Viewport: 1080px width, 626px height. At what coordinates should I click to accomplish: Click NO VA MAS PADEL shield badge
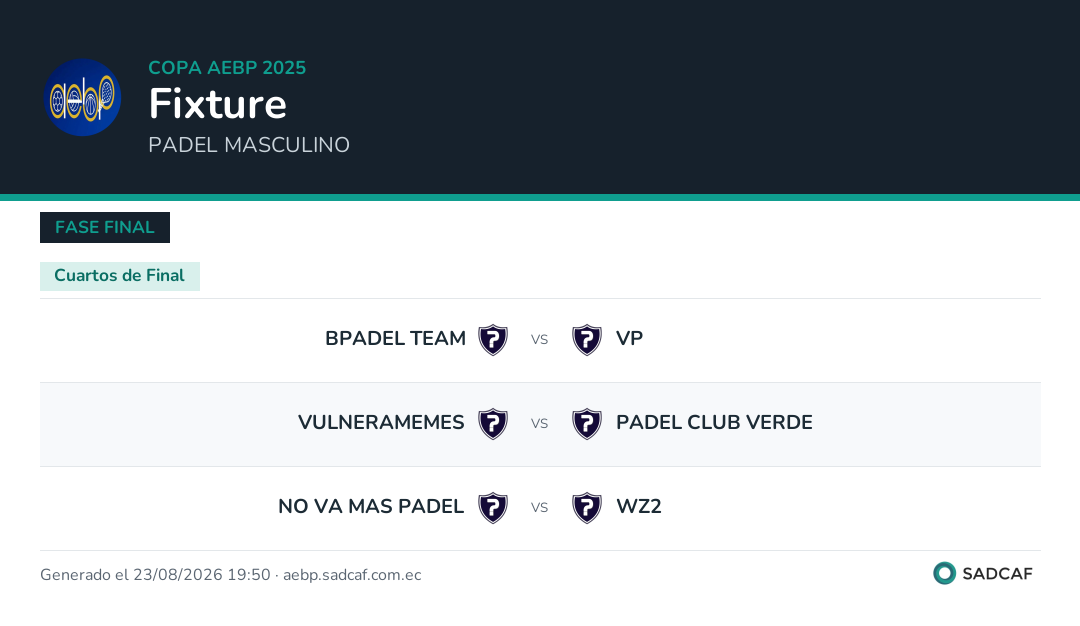[493, 508]
